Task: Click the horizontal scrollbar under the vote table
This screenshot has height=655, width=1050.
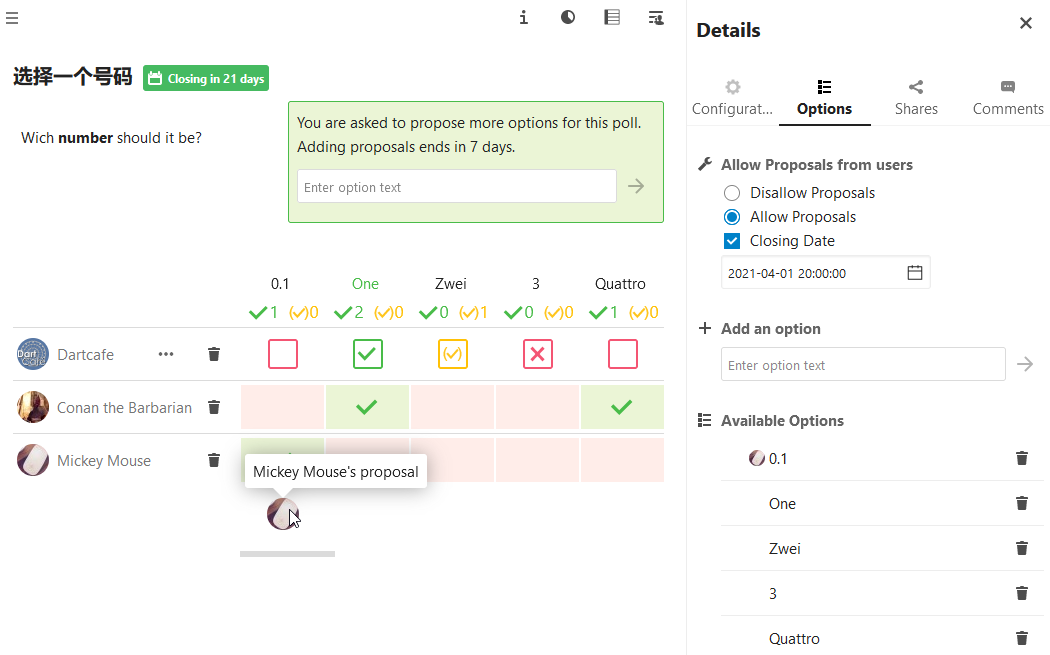Action: tap(287, 554)
